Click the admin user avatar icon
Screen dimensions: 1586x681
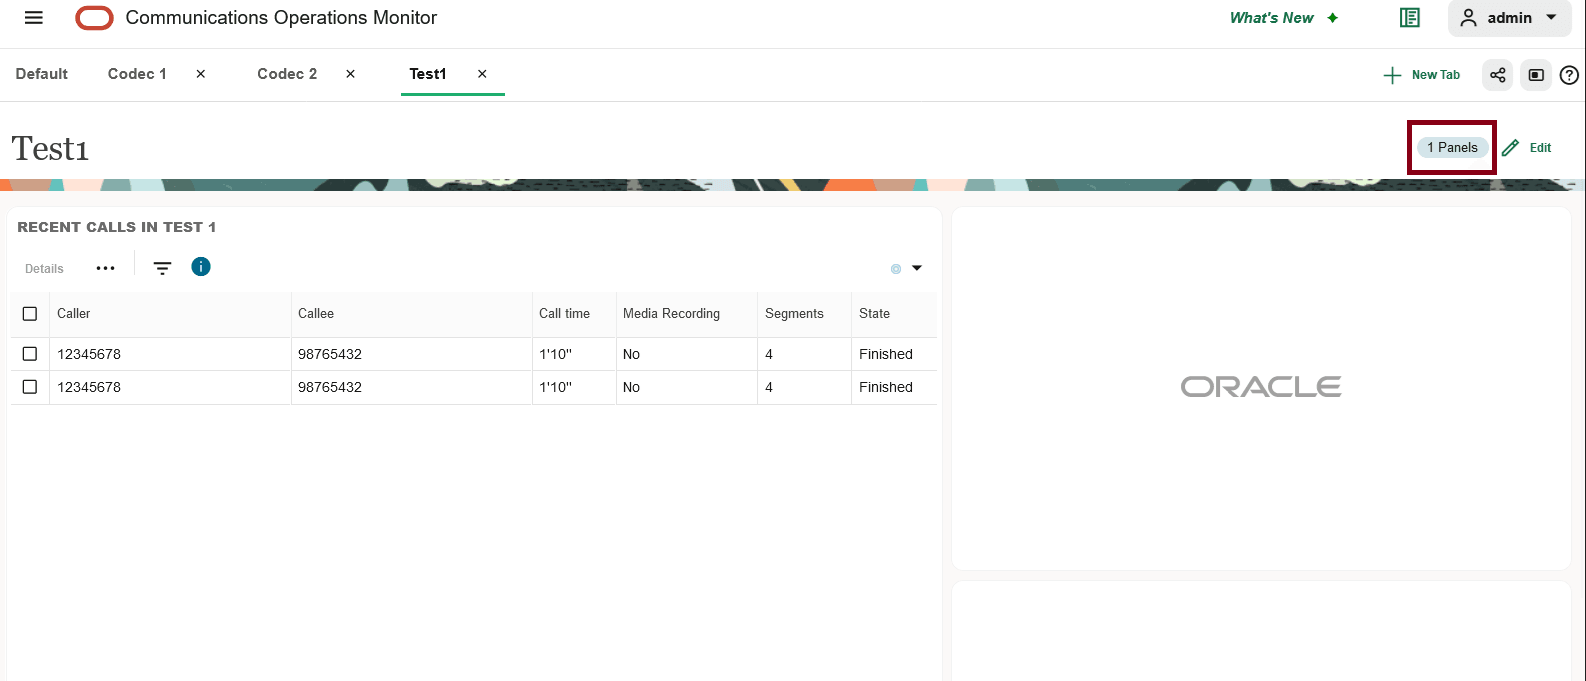[1468, 18]
